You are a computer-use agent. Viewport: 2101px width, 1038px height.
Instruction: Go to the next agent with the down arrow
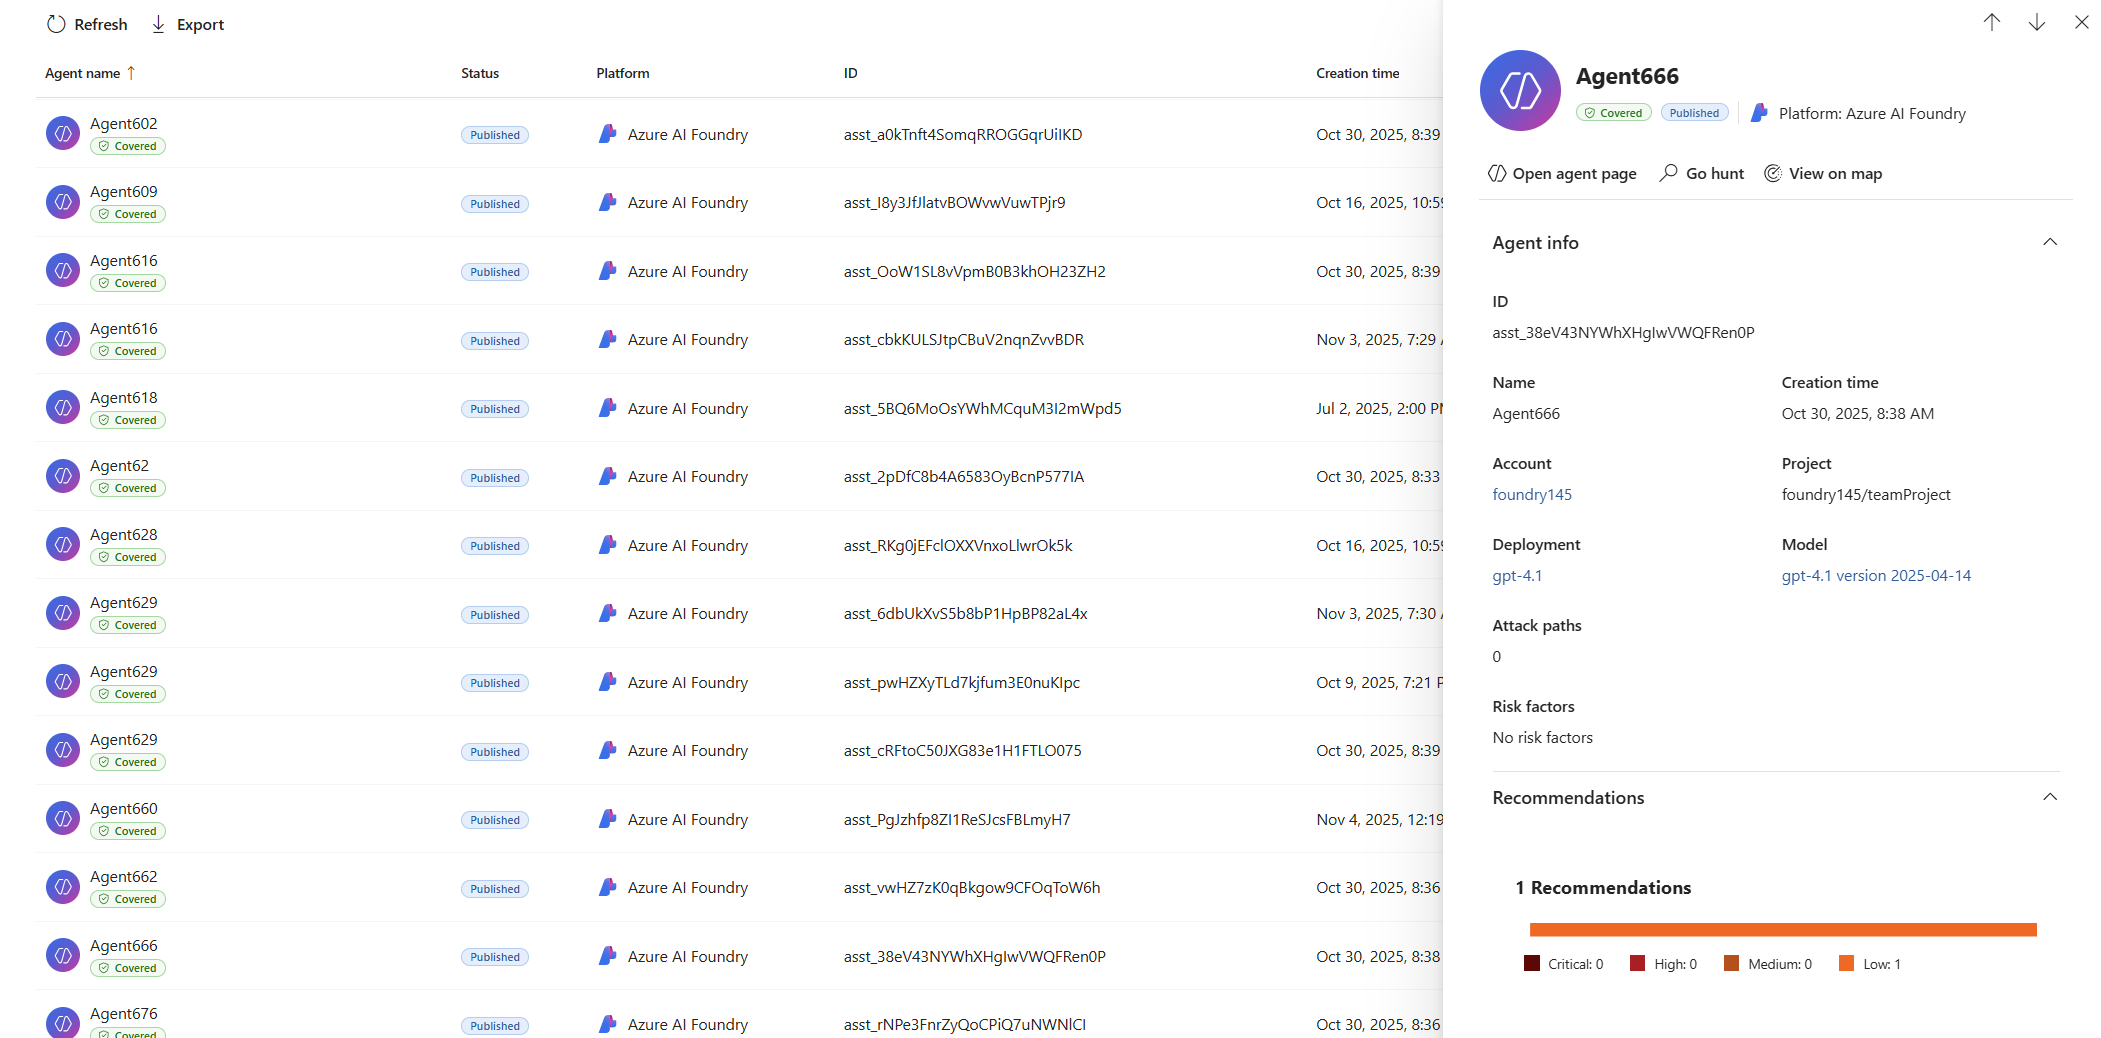click(2036, 22)
